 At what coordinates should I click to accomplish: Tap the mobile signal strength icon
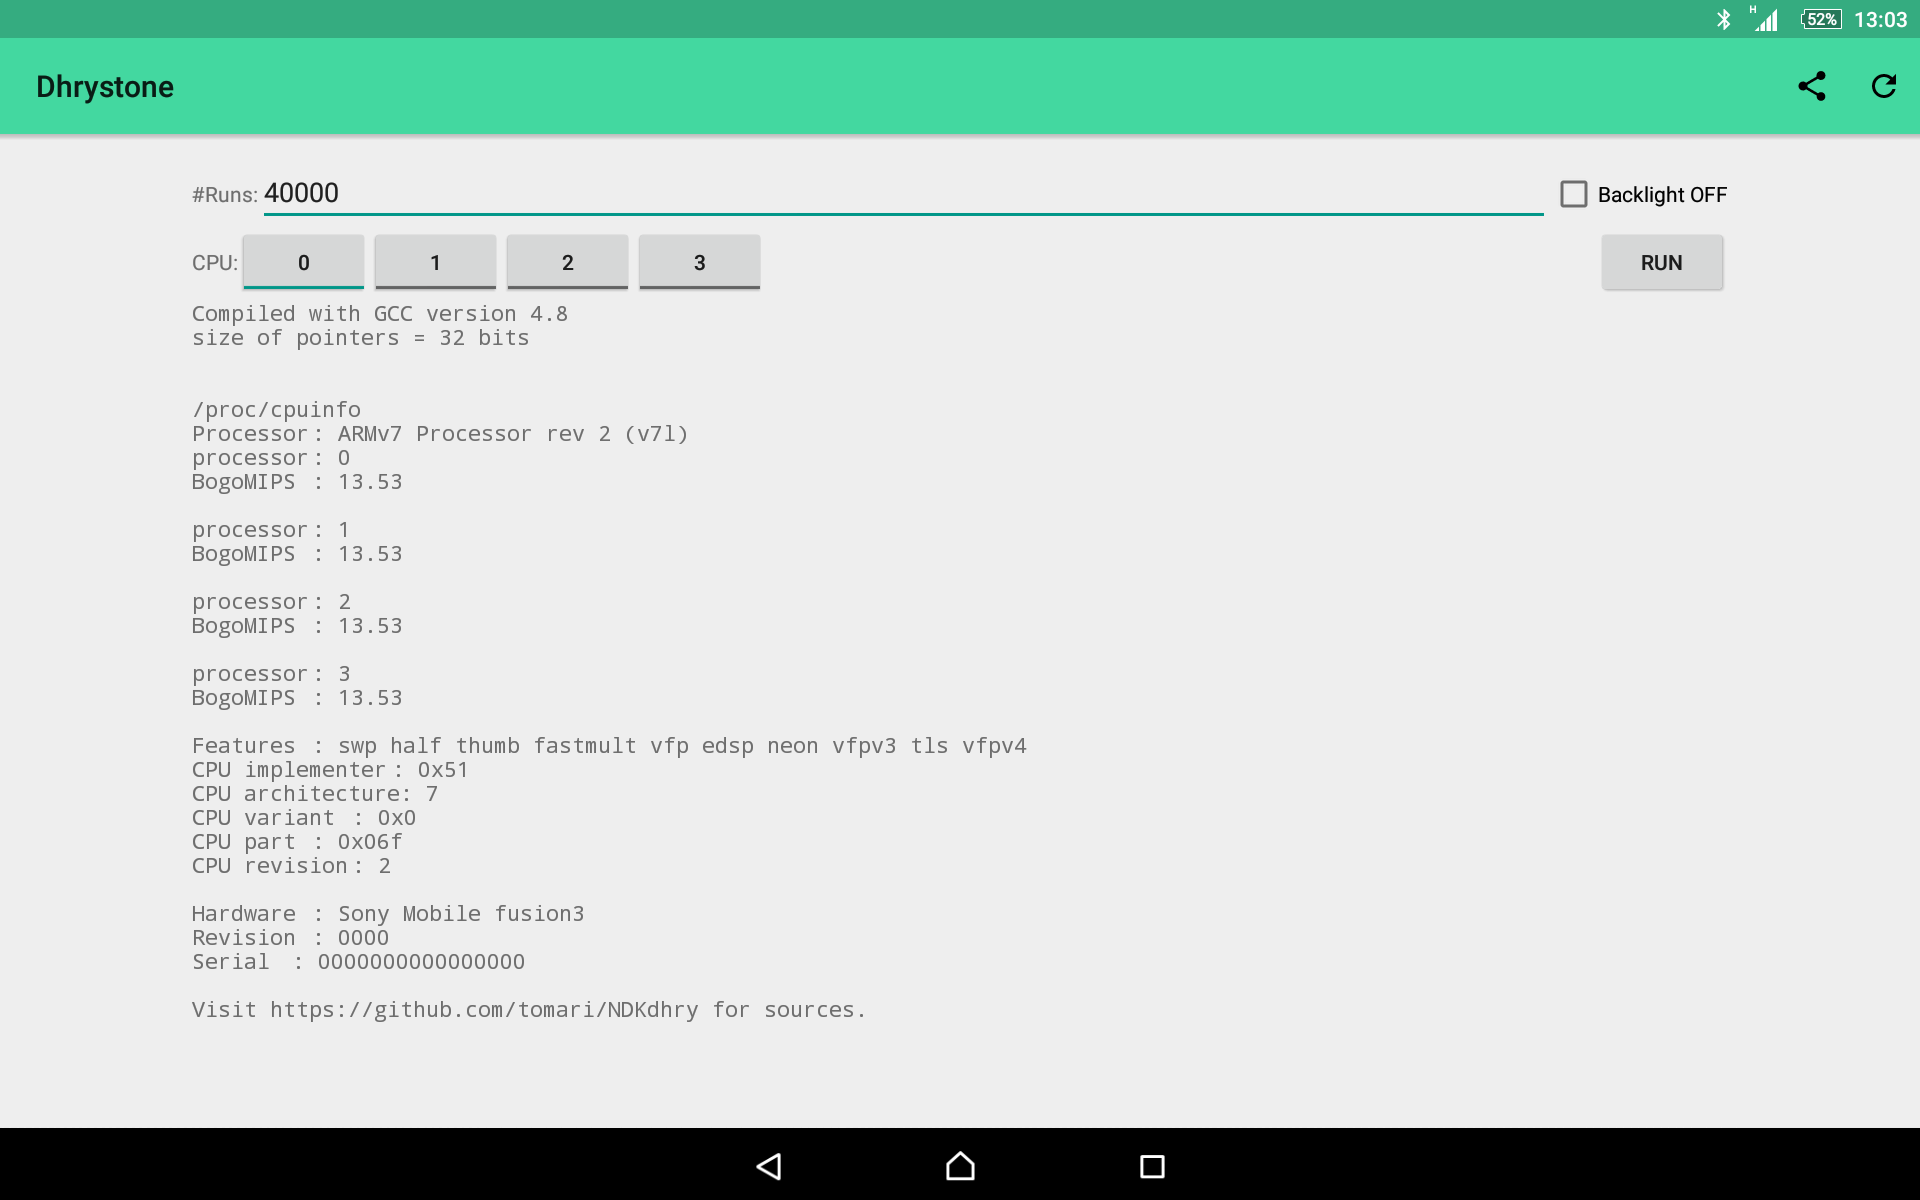point(1766,20)
